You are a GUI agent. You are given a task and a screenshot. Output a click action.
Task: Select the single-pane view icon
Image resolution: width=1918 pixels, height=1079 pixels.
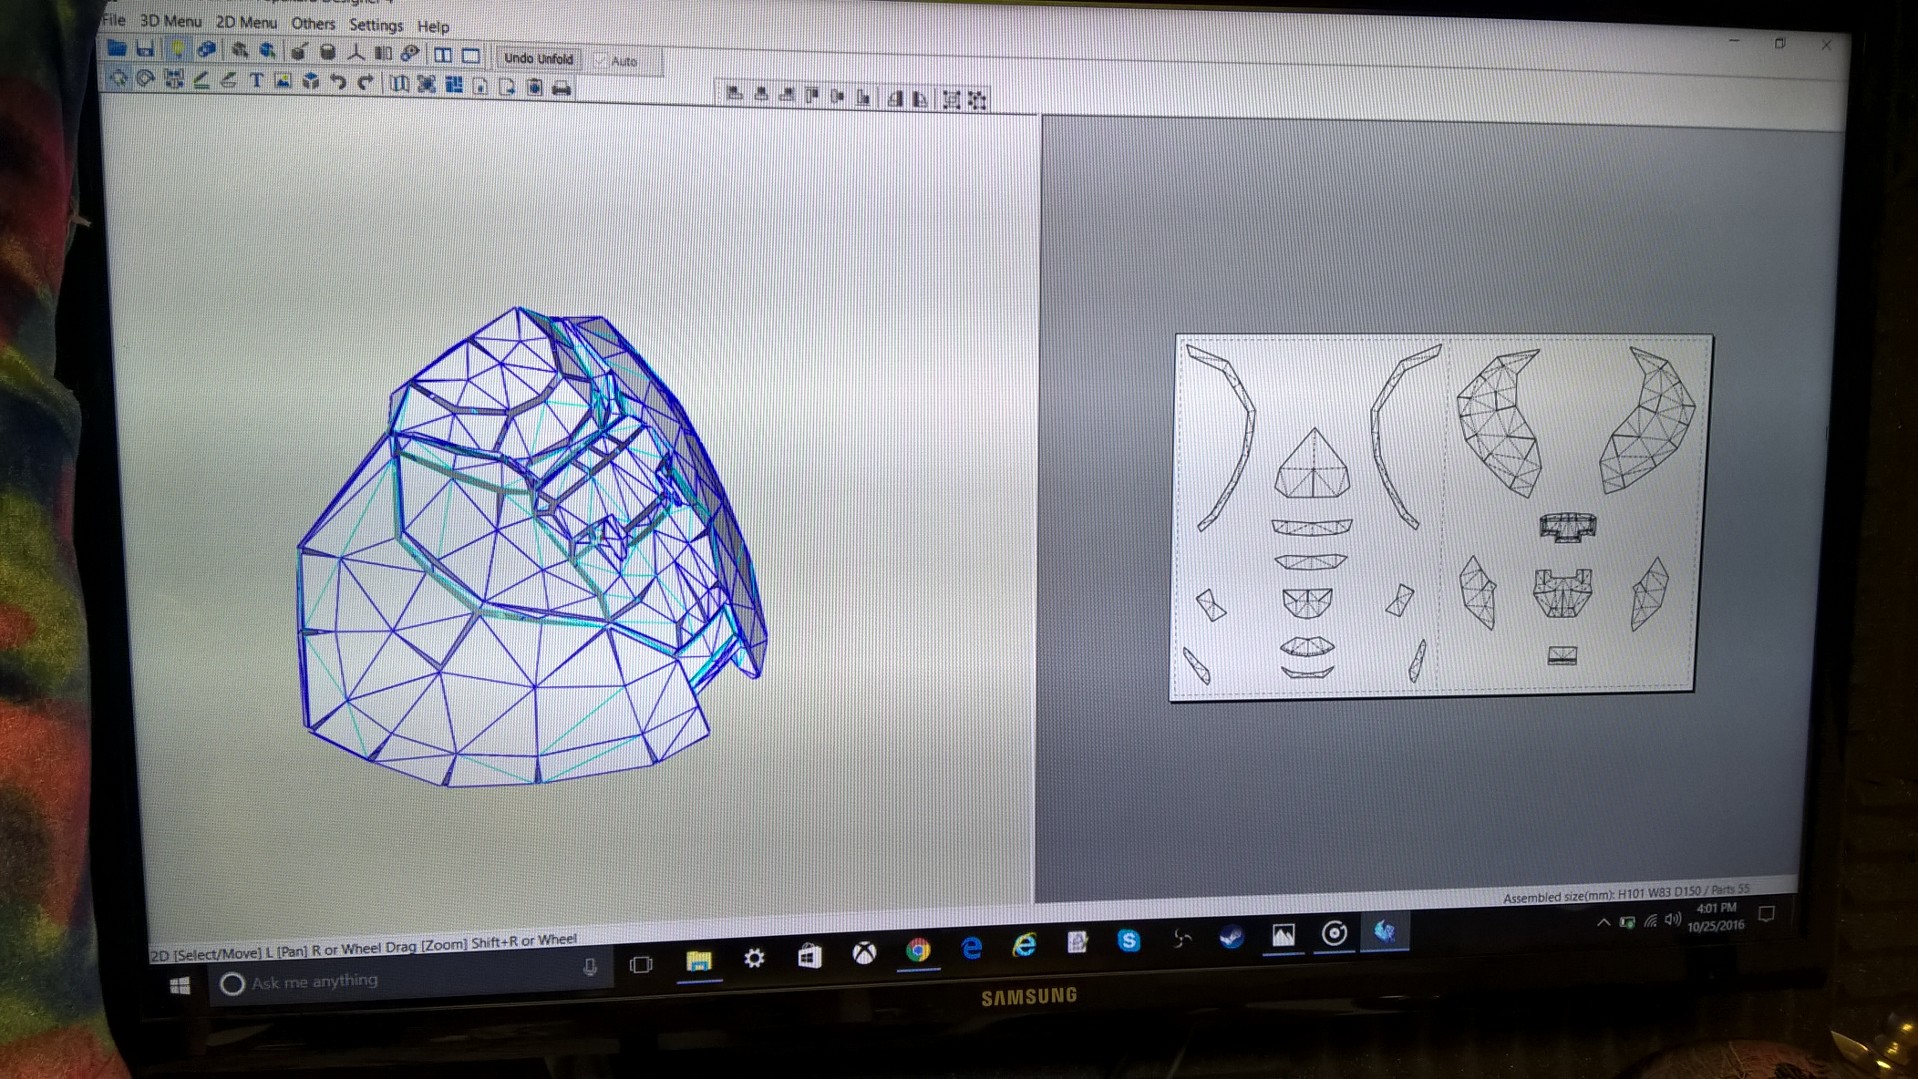(470, 56)
